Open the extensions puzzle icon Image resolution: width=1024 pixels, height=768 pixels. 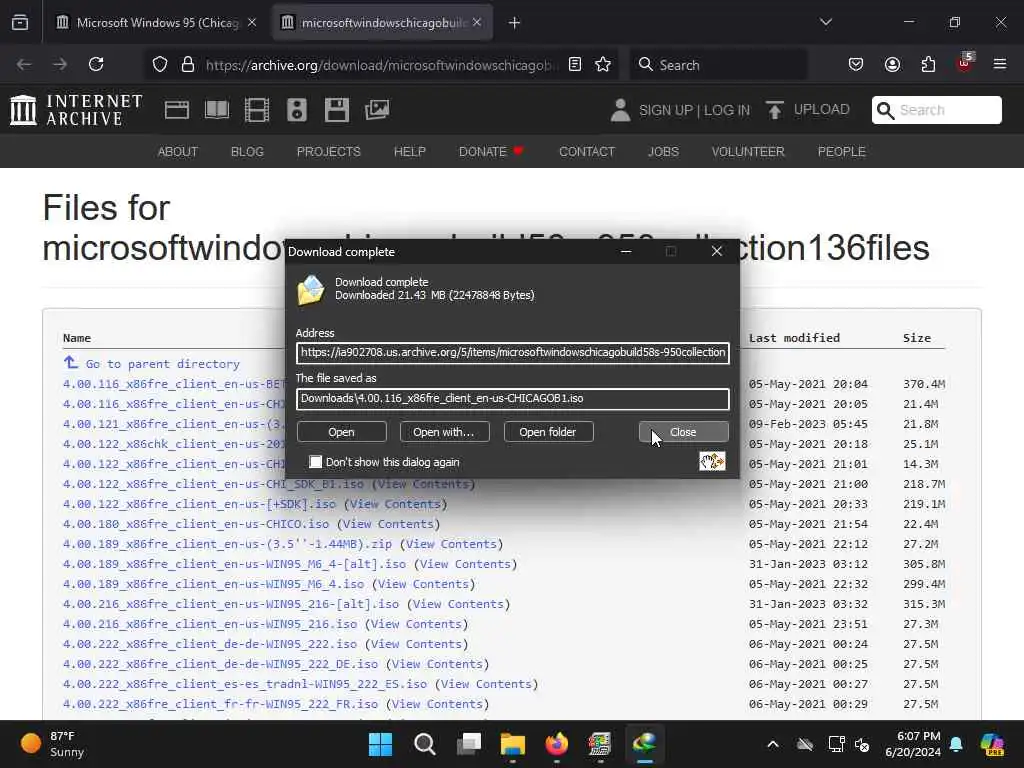pyautogui.click(x=928, y=64)
